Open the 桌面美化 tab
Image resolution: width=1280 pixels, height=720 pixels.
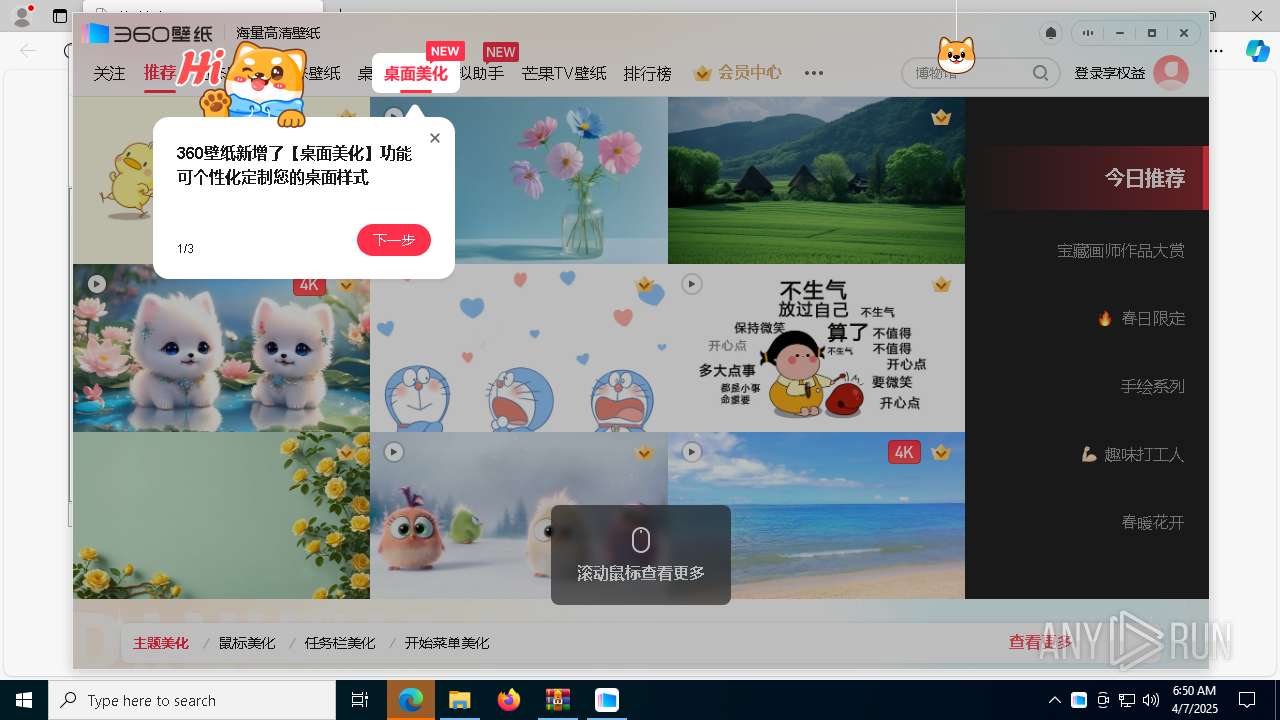click(416, 73)
